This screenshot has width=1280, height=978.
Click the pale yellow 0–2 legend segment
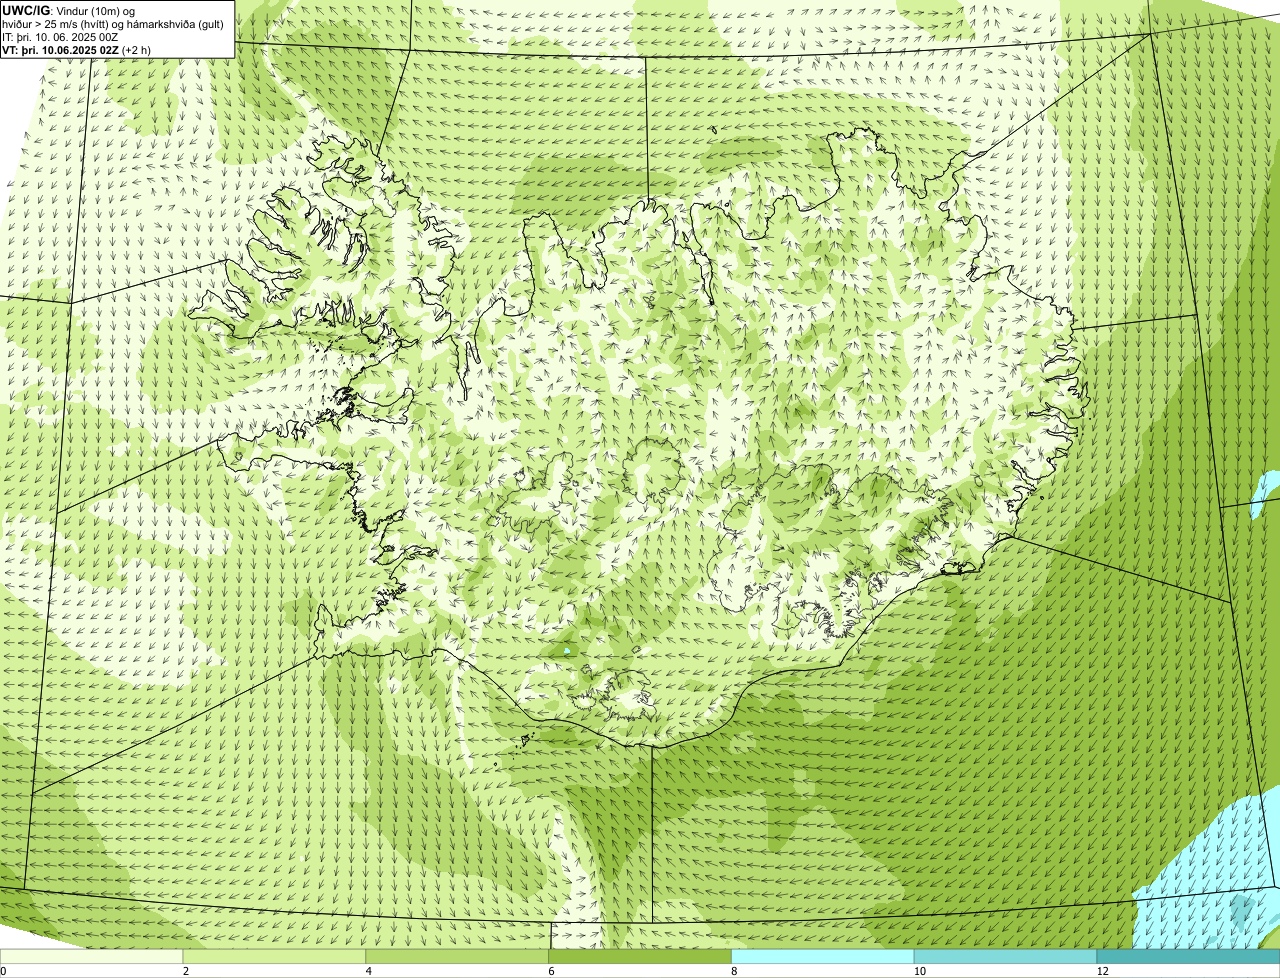coord(92,957)
